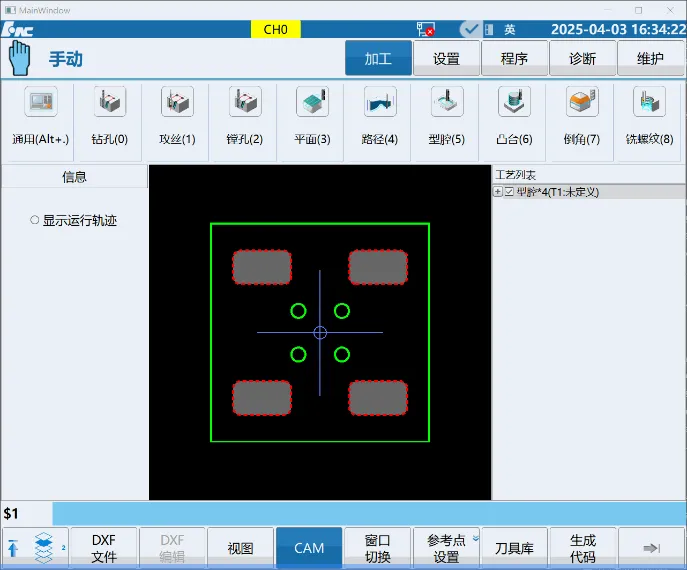Image resolution: width=688 pixels, height=570 pixels.
Task: Click the origin crosshair circle in drawing
Action: coord(320,333)
